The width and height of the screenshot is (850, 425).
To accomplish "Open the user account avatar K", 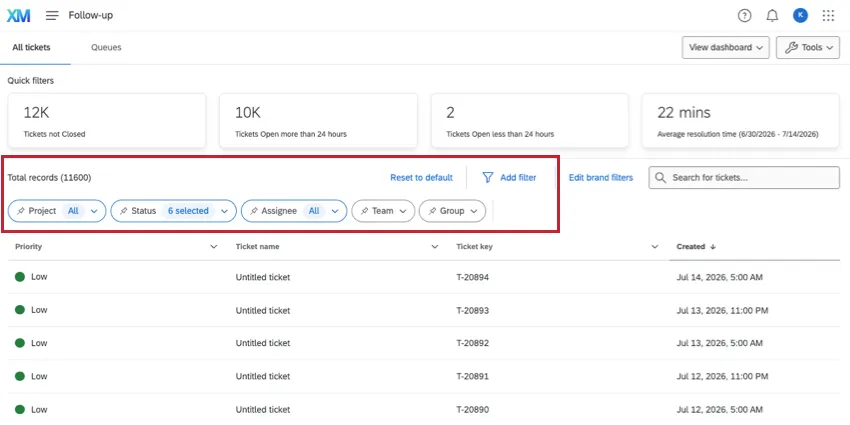I will coord(800,16).
